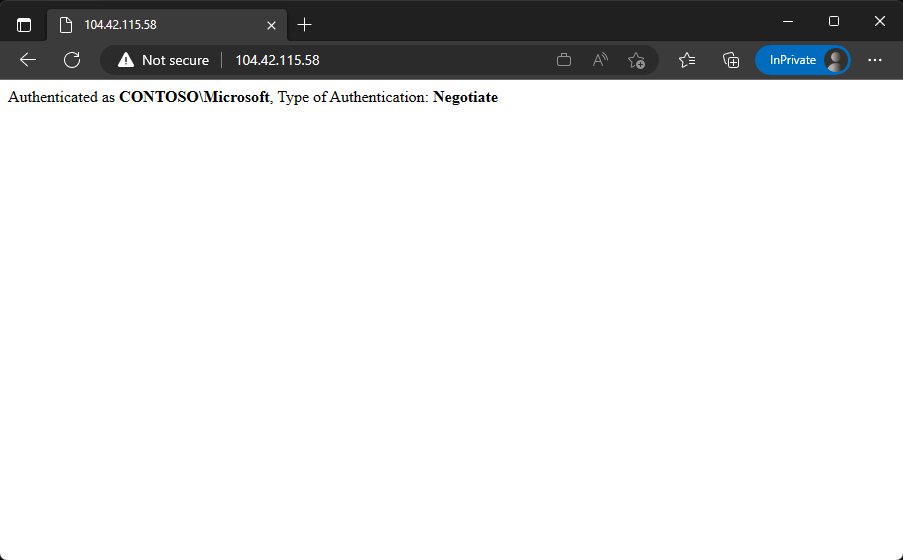Click the bold Negotiate text
Viewport: 903px width, 560px height.
tap(465, 97)
